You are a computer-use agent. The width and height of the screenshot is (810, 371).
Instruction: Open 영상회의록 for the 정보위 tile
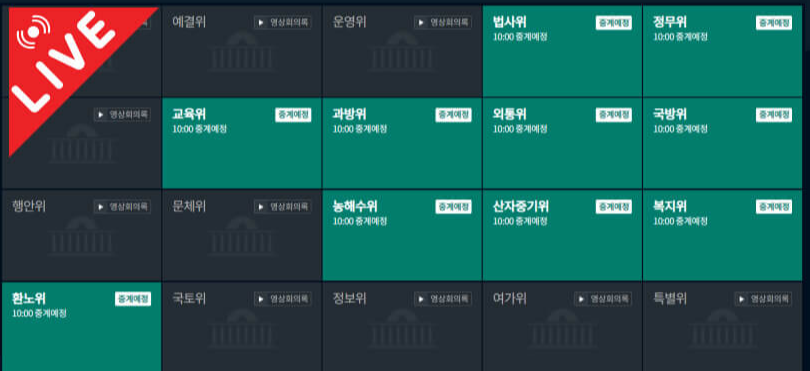tap(443, 299)
